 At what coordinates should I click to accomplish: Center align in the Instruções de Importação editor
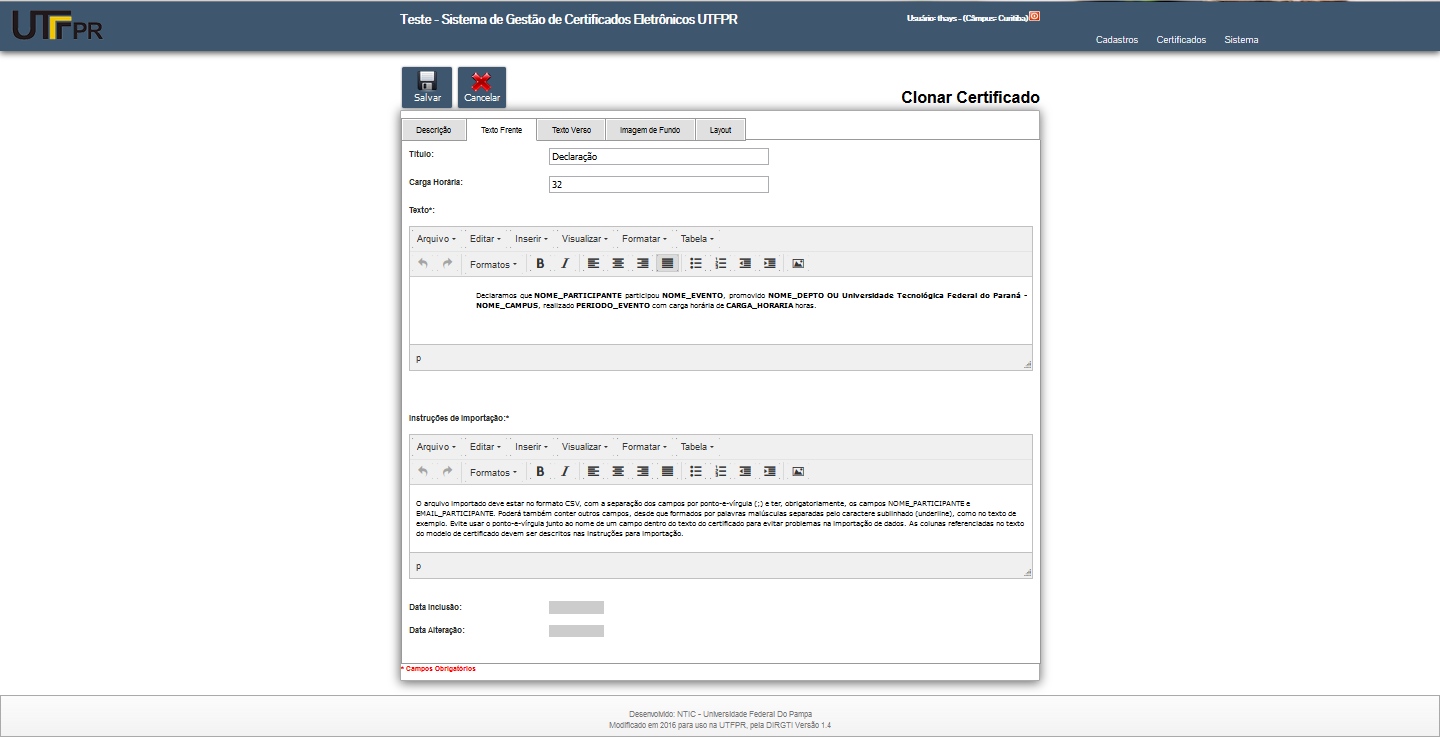pos(618,471)
